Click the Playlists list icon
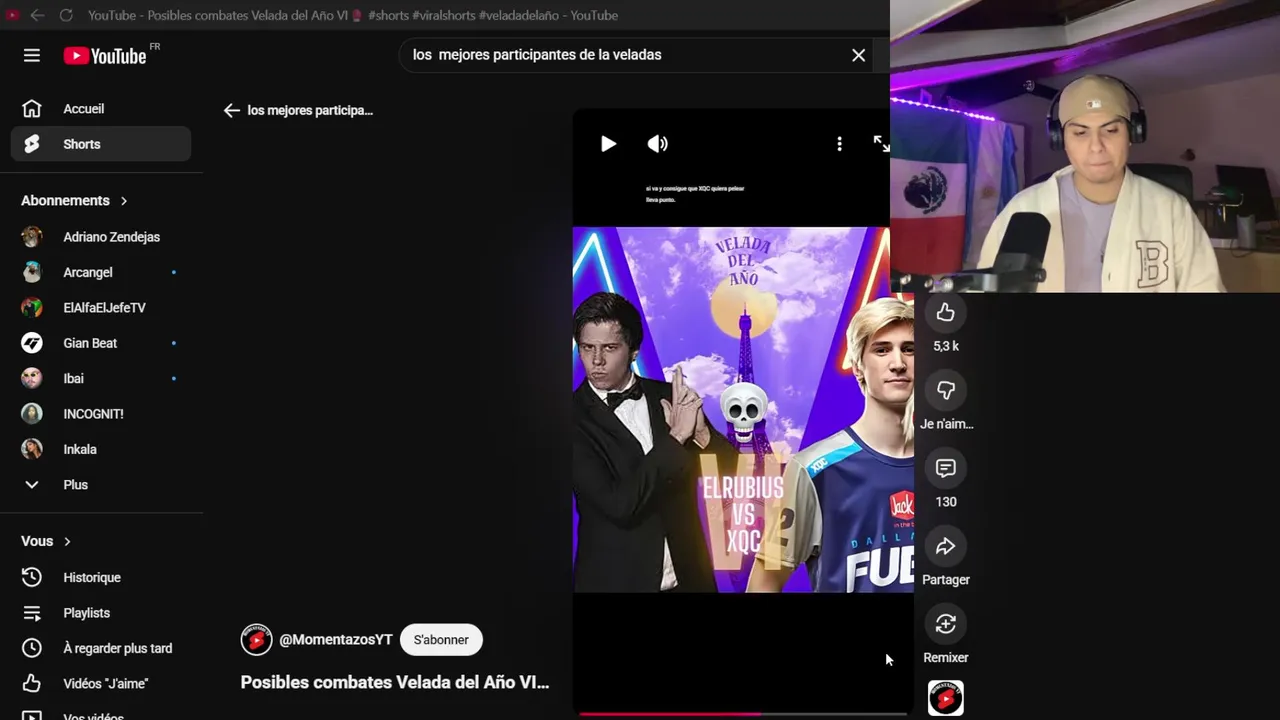Viewport: 1280px width, 720px height. 32,613
